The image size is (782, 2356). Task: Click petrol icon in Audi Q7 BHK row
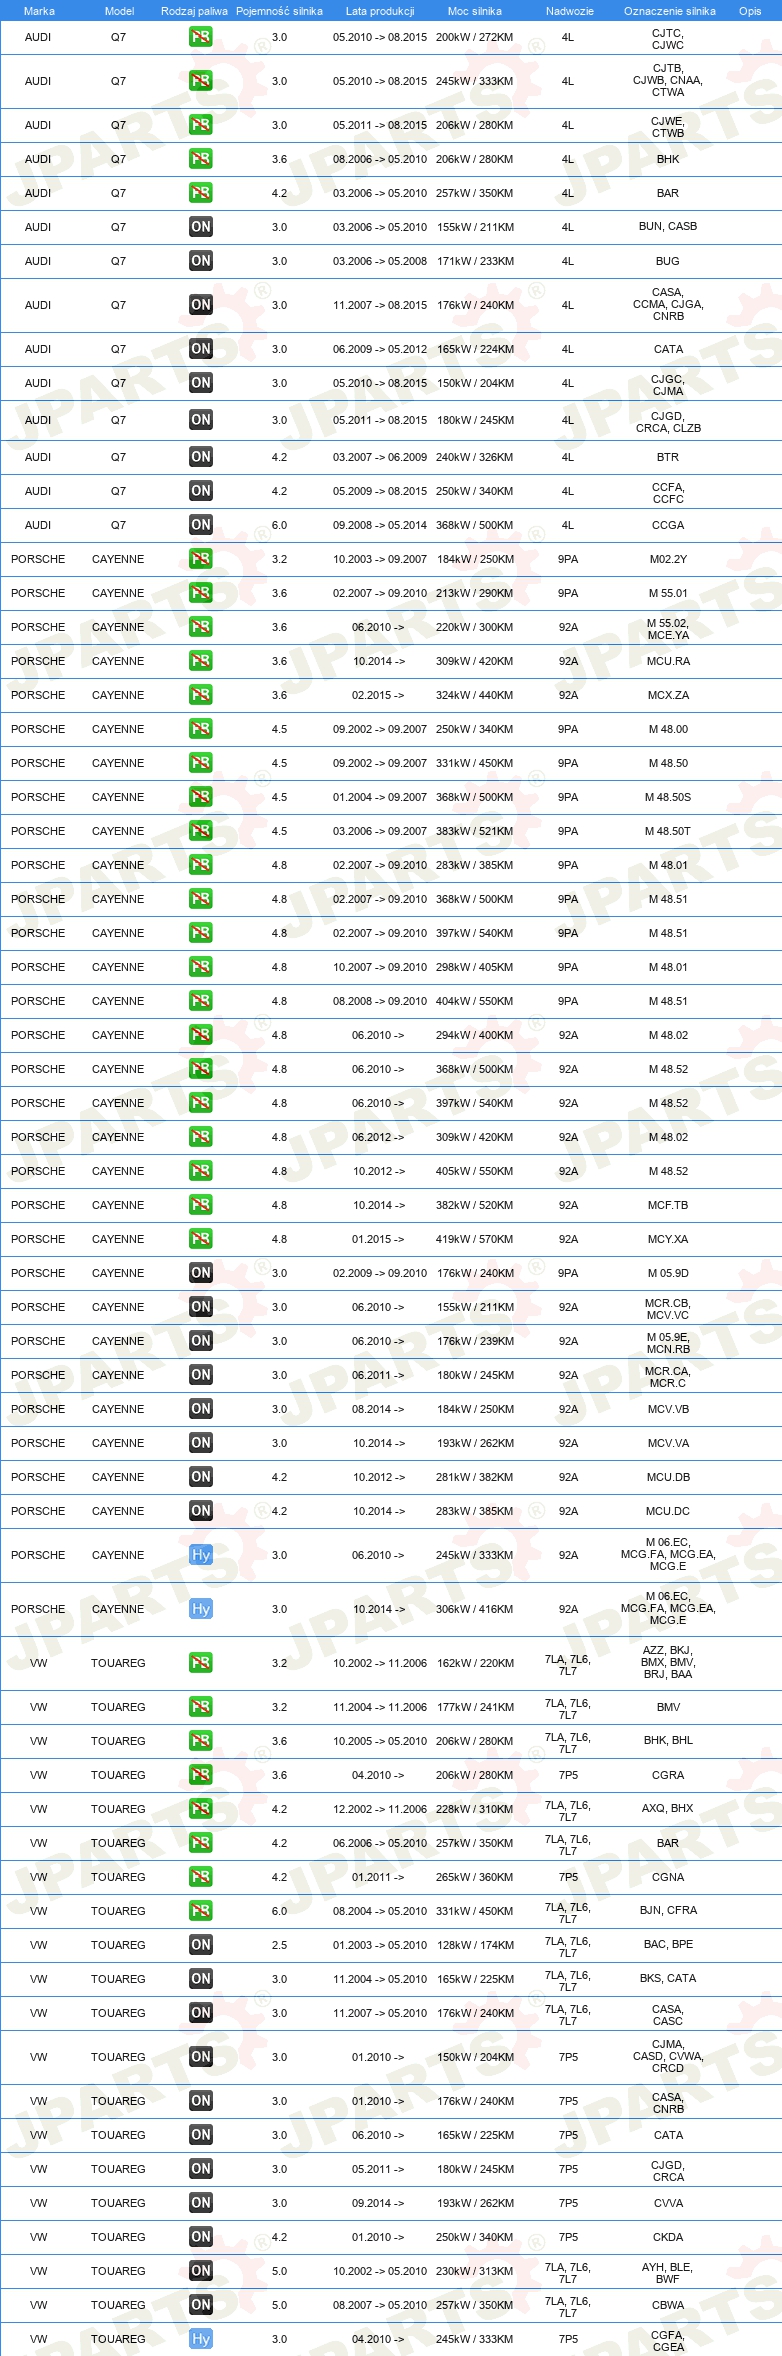coord(200,159)
